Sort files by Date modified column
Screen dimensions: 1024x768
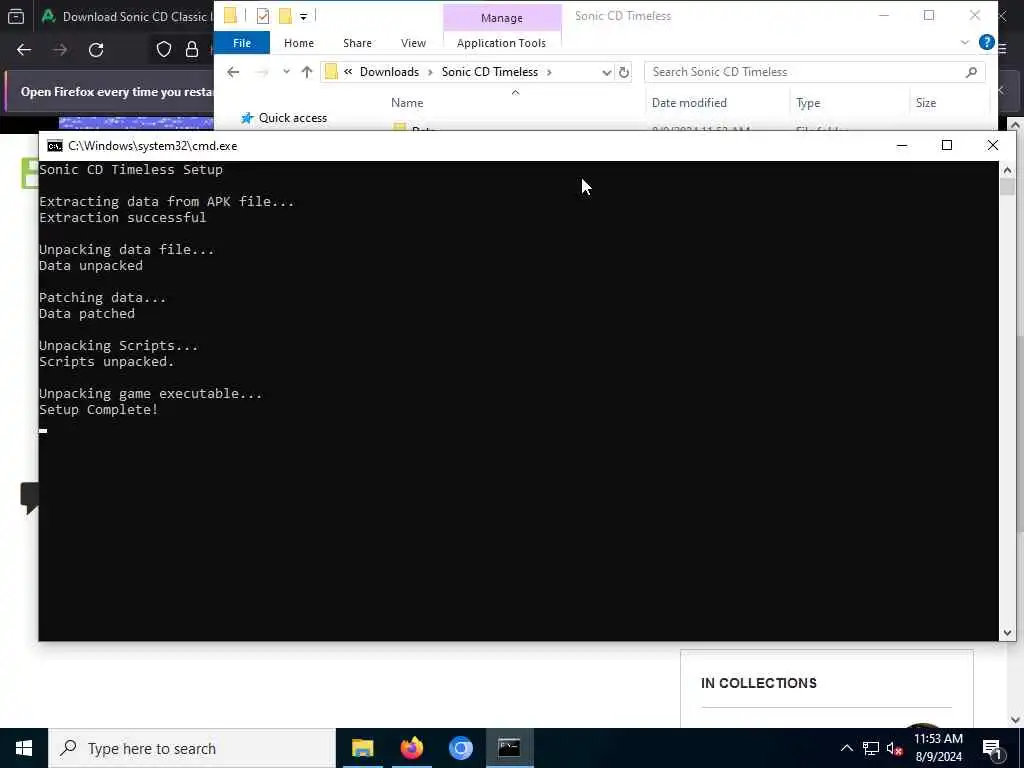click(689, 103)
